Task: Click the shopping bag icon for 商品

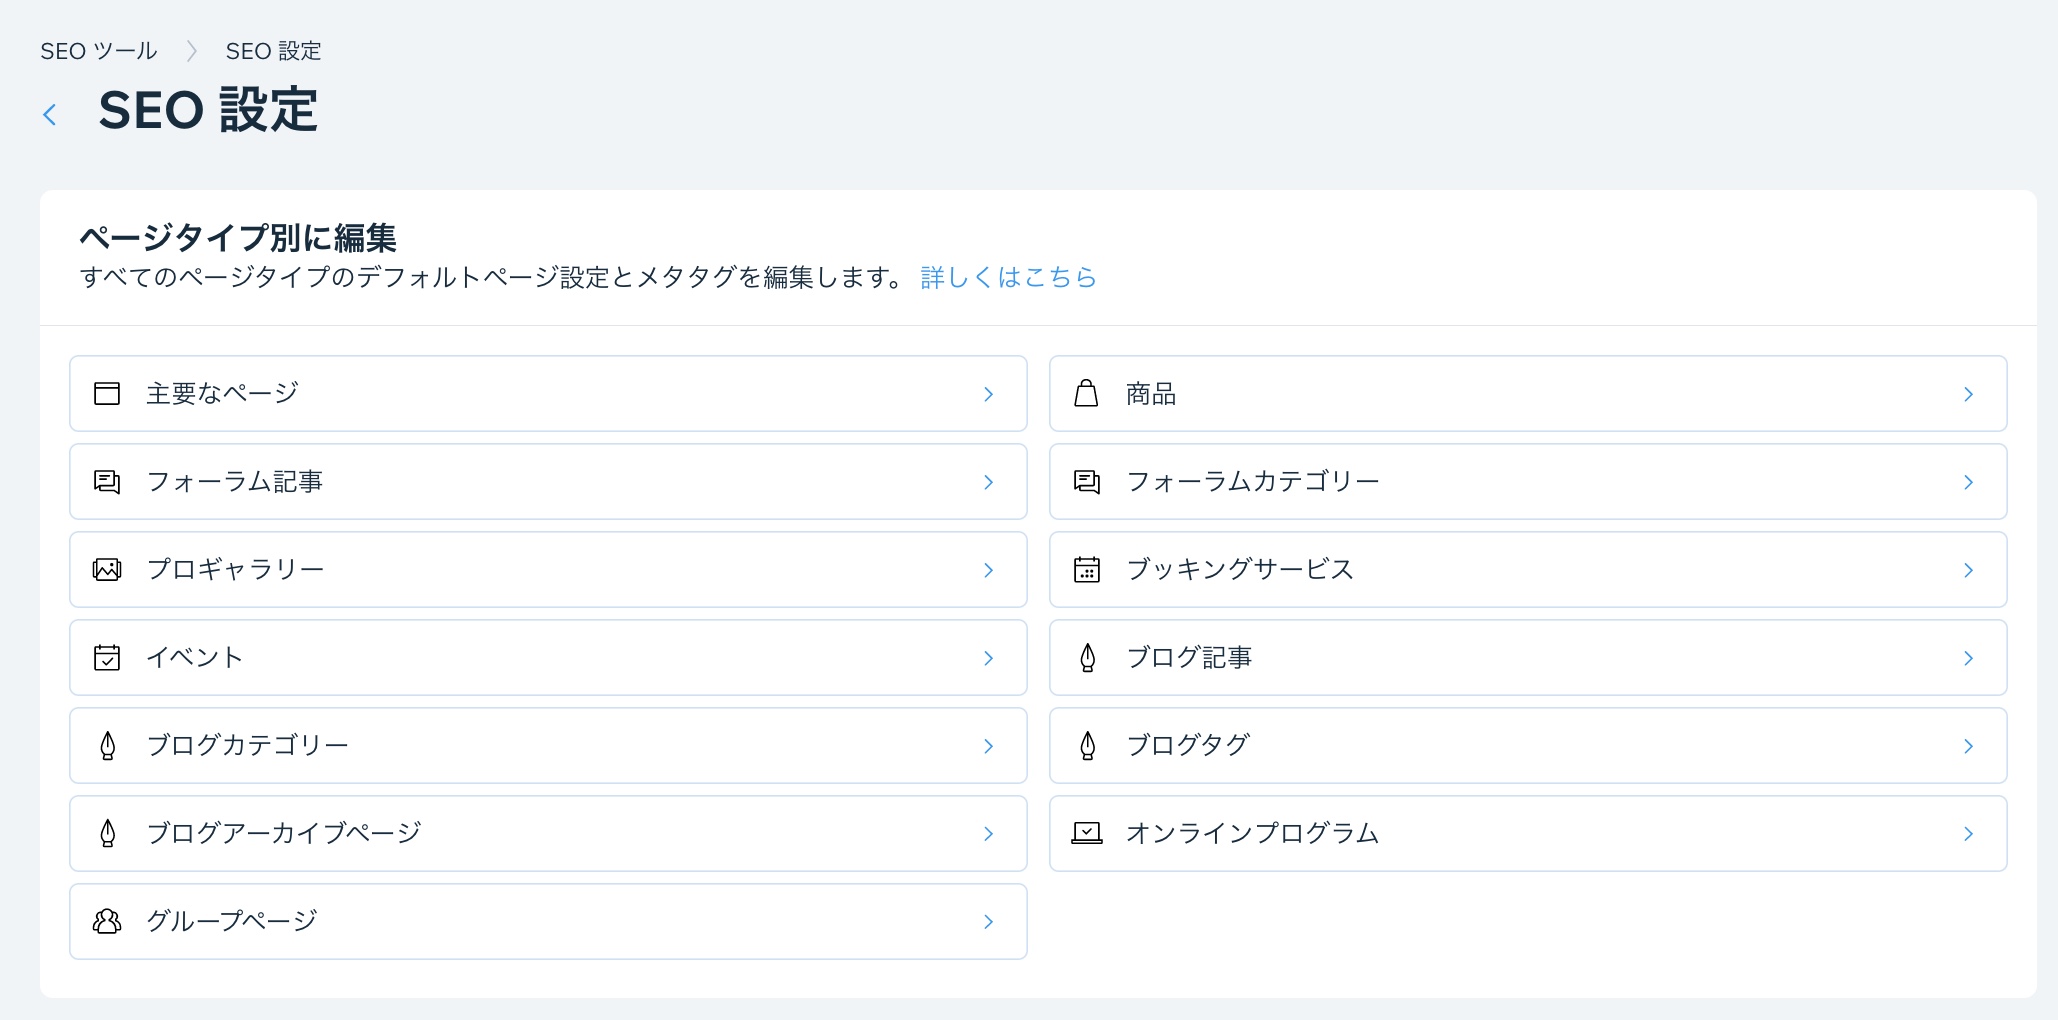Action: (1086, 394)
